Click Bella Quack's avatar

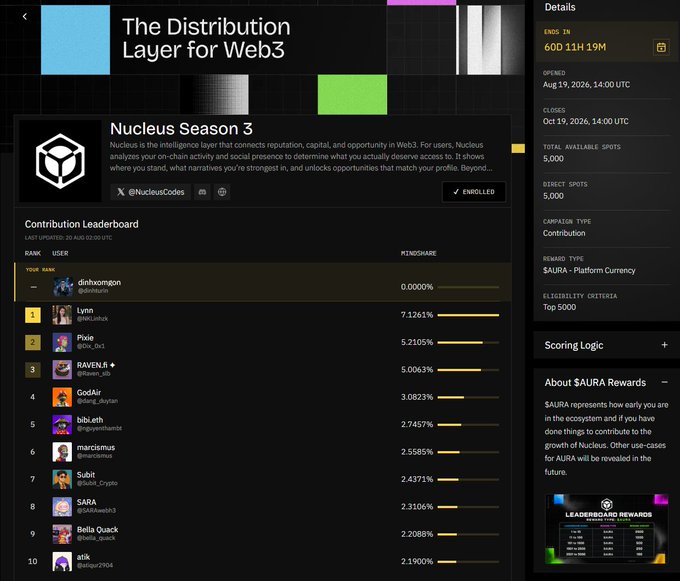tap(62, 534)
